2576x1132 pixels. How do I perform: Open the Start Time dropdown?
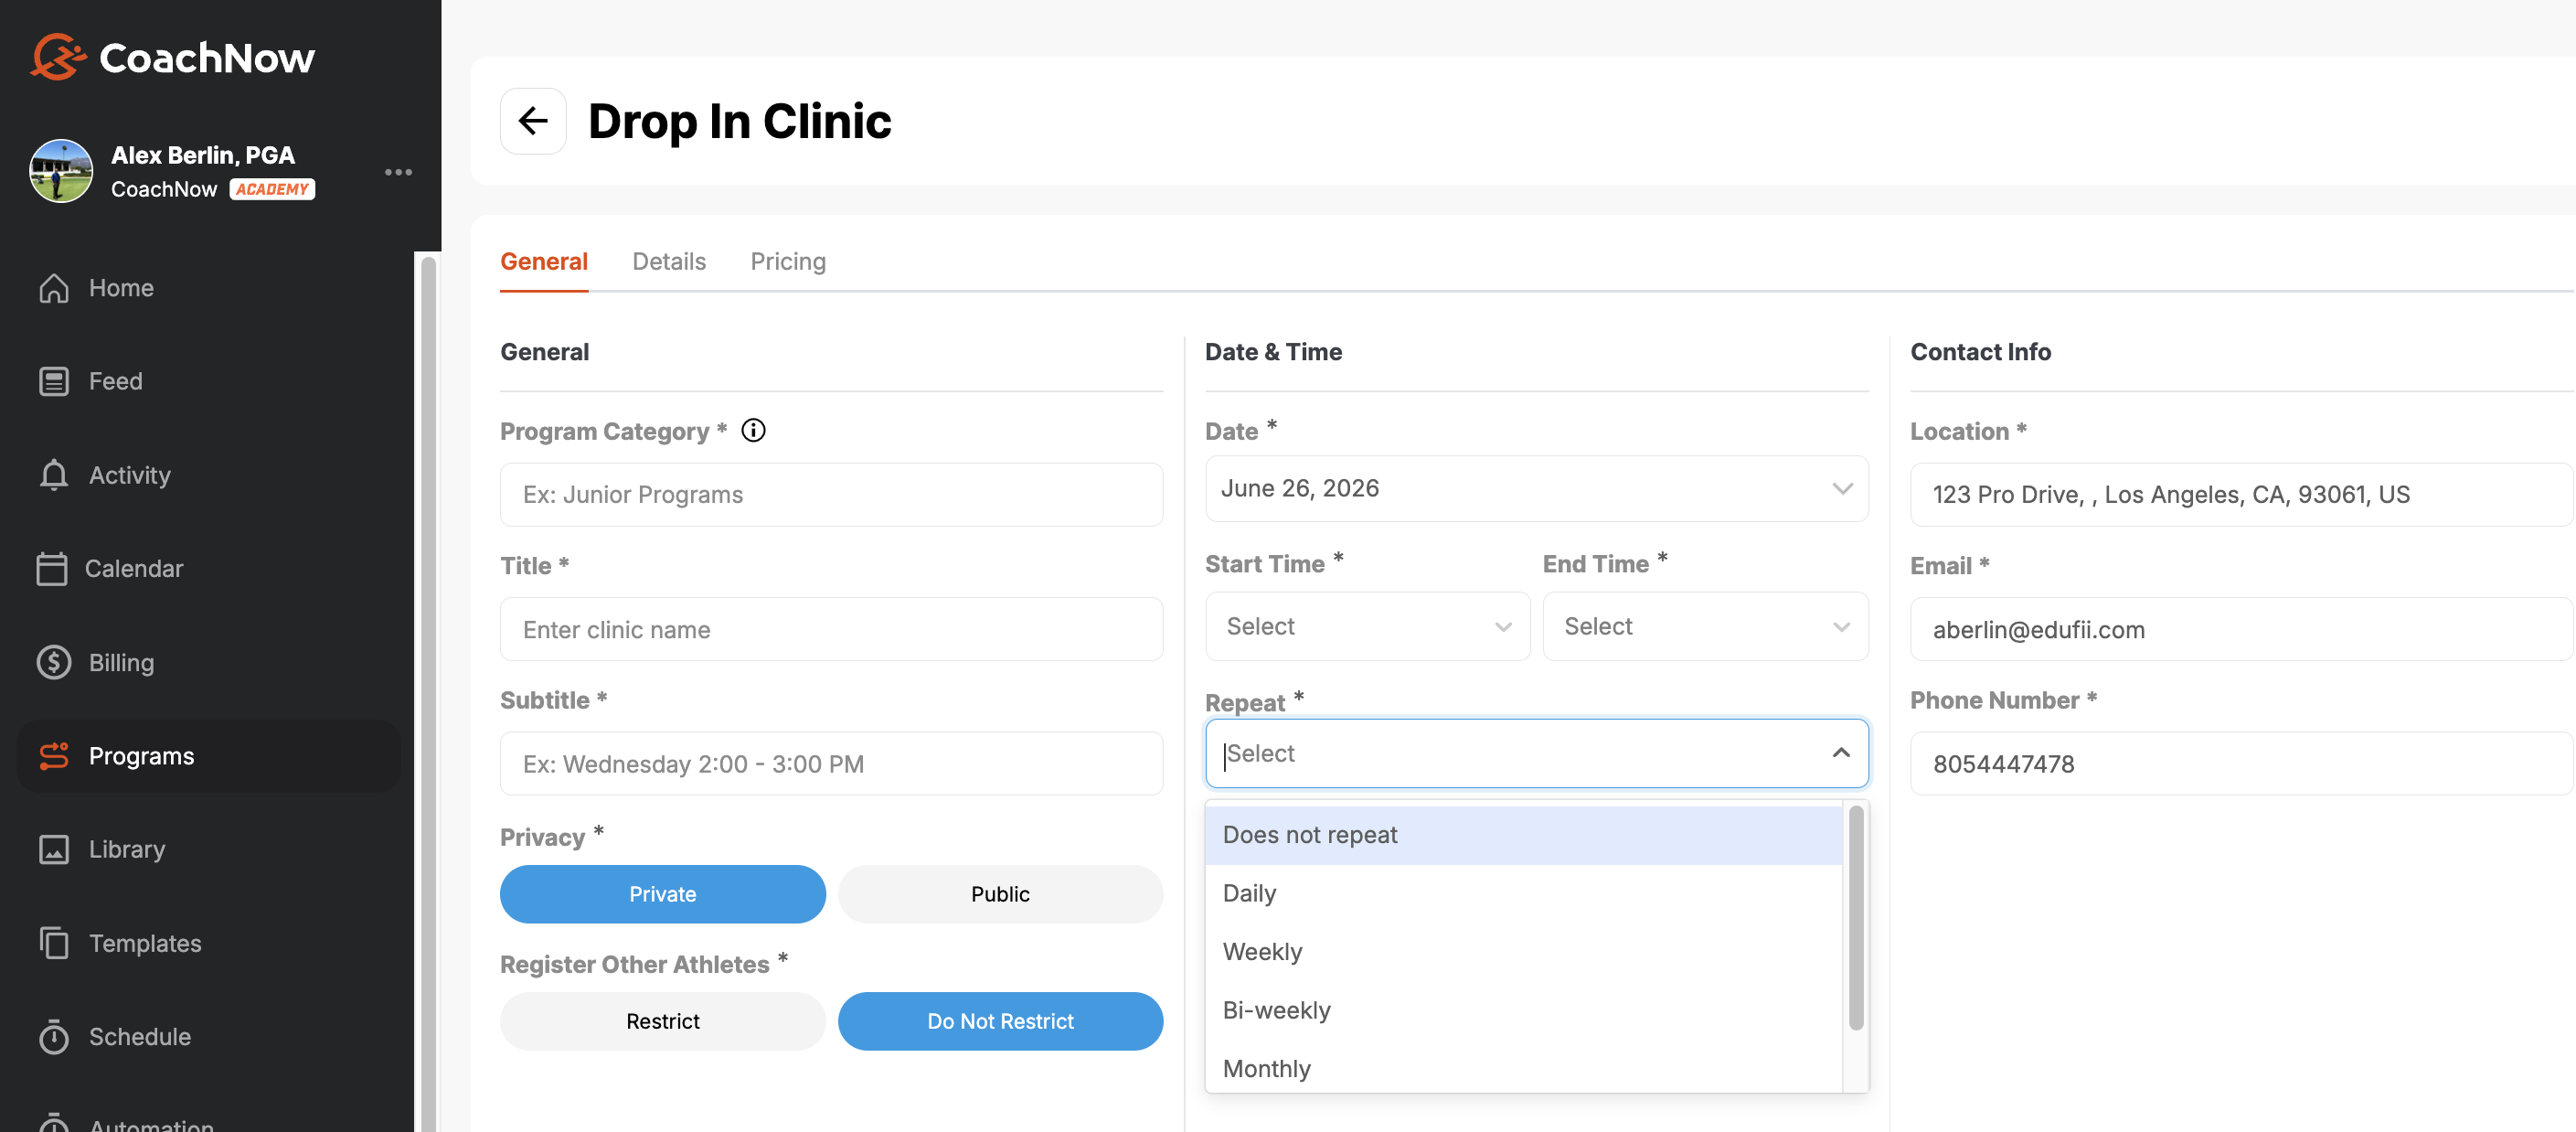(x=1367, y=626)
